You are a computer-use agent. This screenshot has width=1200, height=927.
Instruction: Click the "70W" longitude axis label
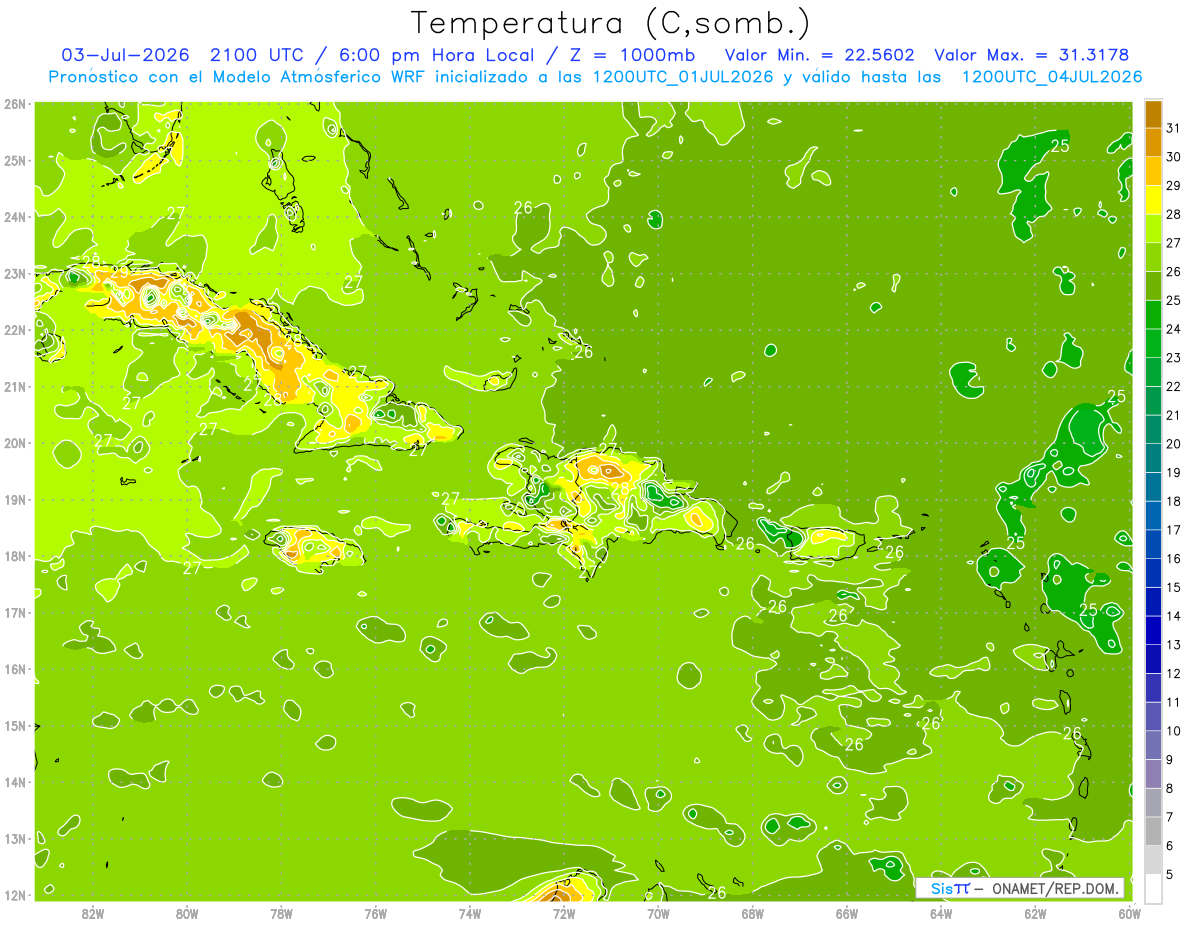658,913
